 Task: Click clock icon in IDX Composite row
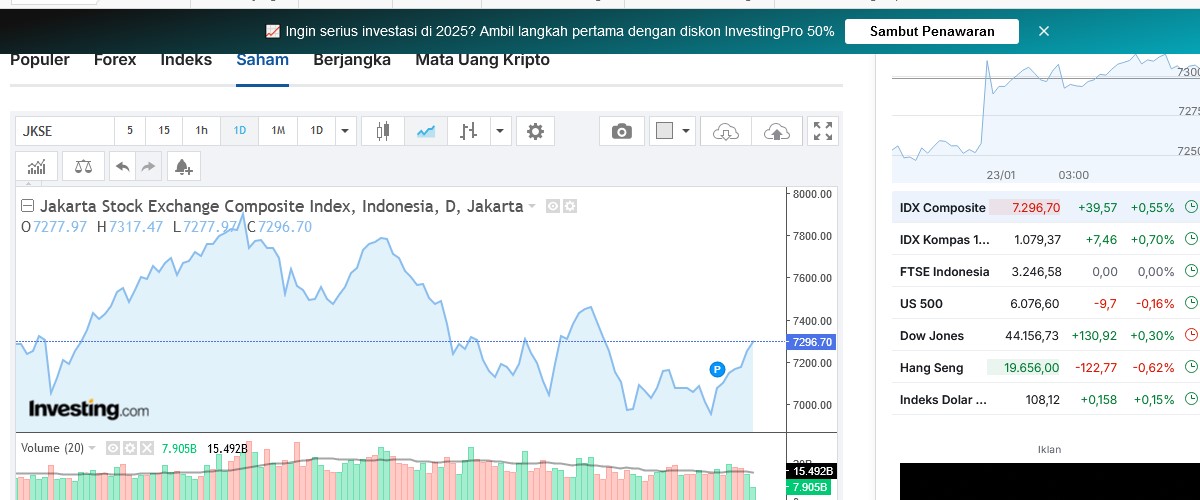pyautogui.click(x=1191, y=207)
